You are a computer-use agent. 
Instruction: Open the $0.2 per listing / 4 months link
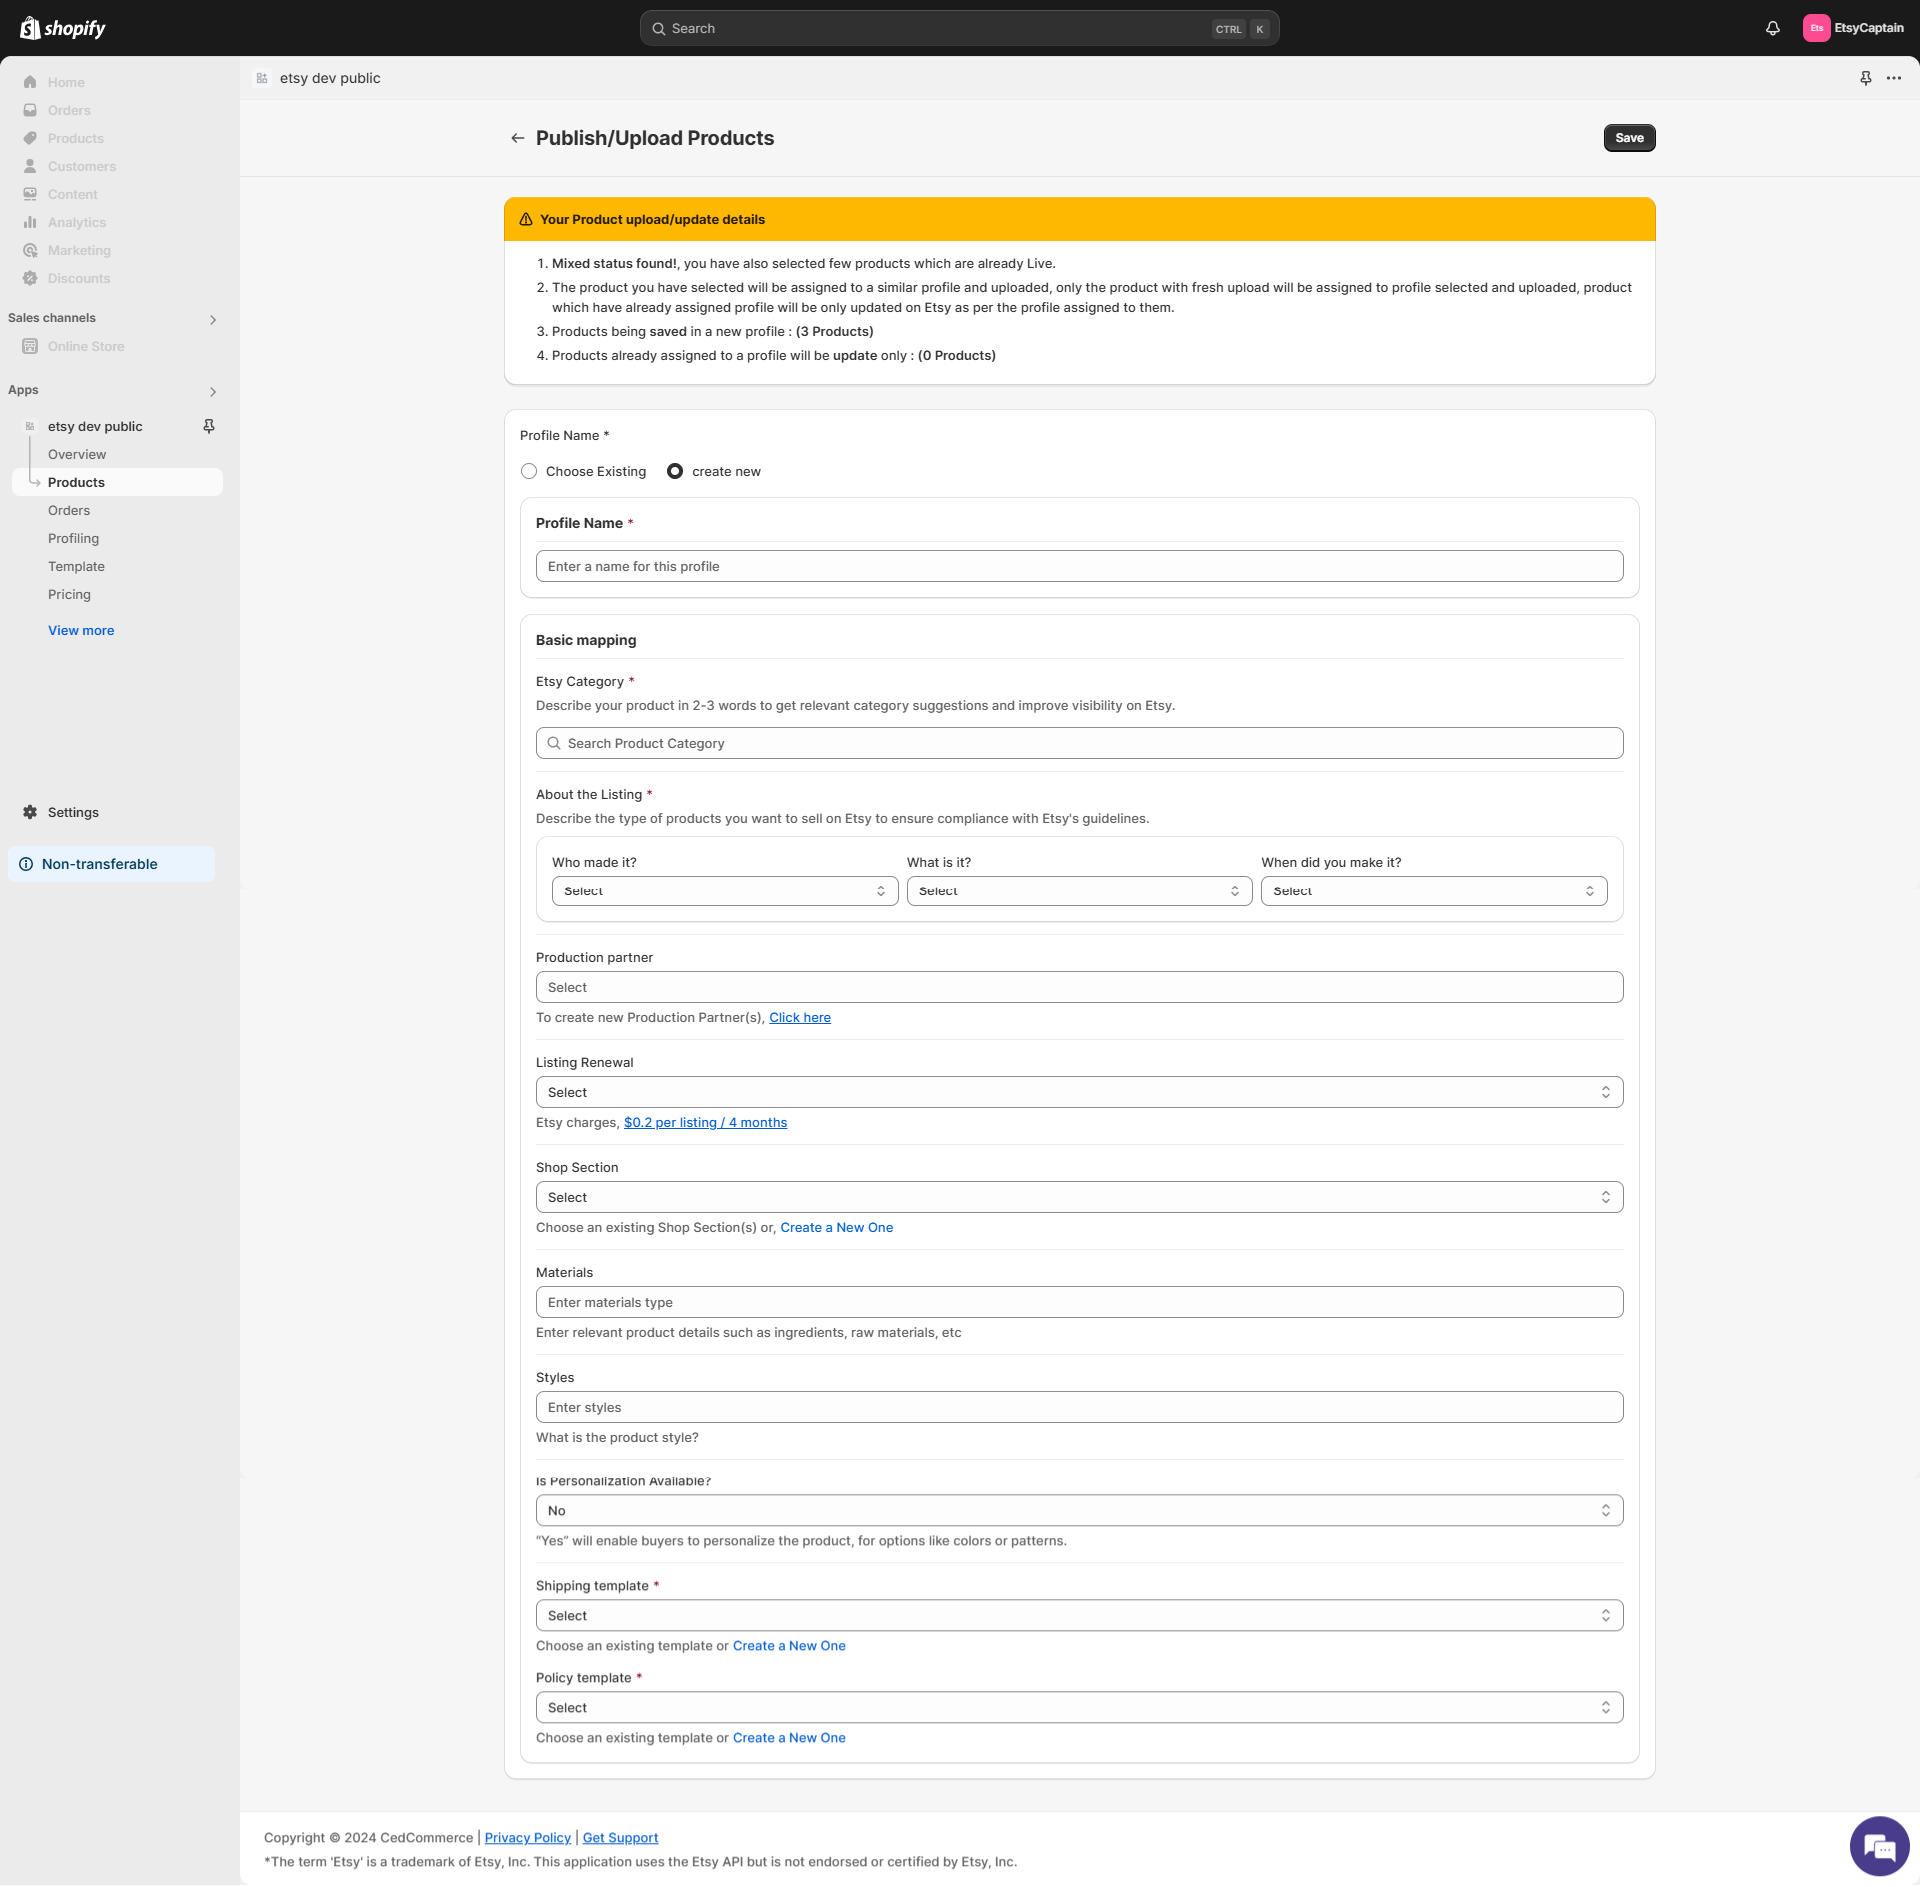coord(705,1122)
